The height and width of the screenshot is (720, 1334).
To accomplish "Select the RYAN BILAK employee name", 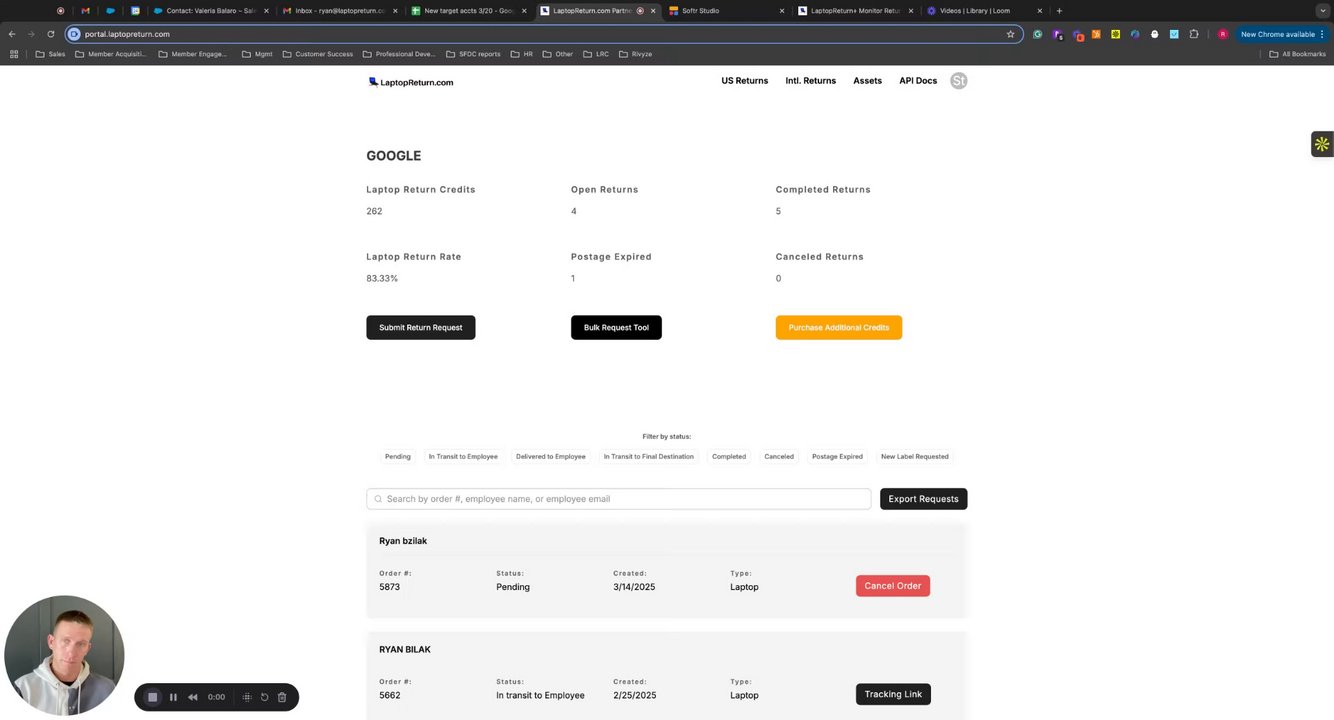I will click(x=405, y=650).
